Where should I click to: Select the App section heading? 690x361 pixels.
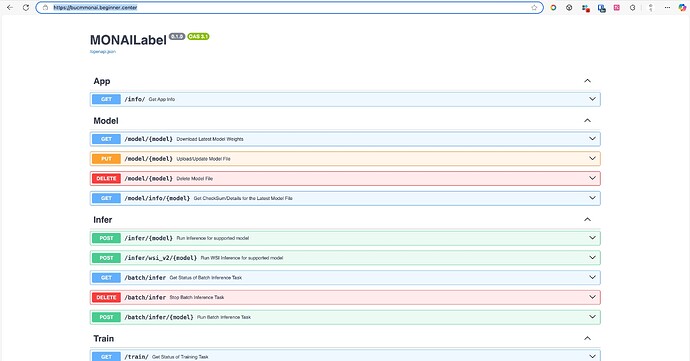[x=102, y=81]
